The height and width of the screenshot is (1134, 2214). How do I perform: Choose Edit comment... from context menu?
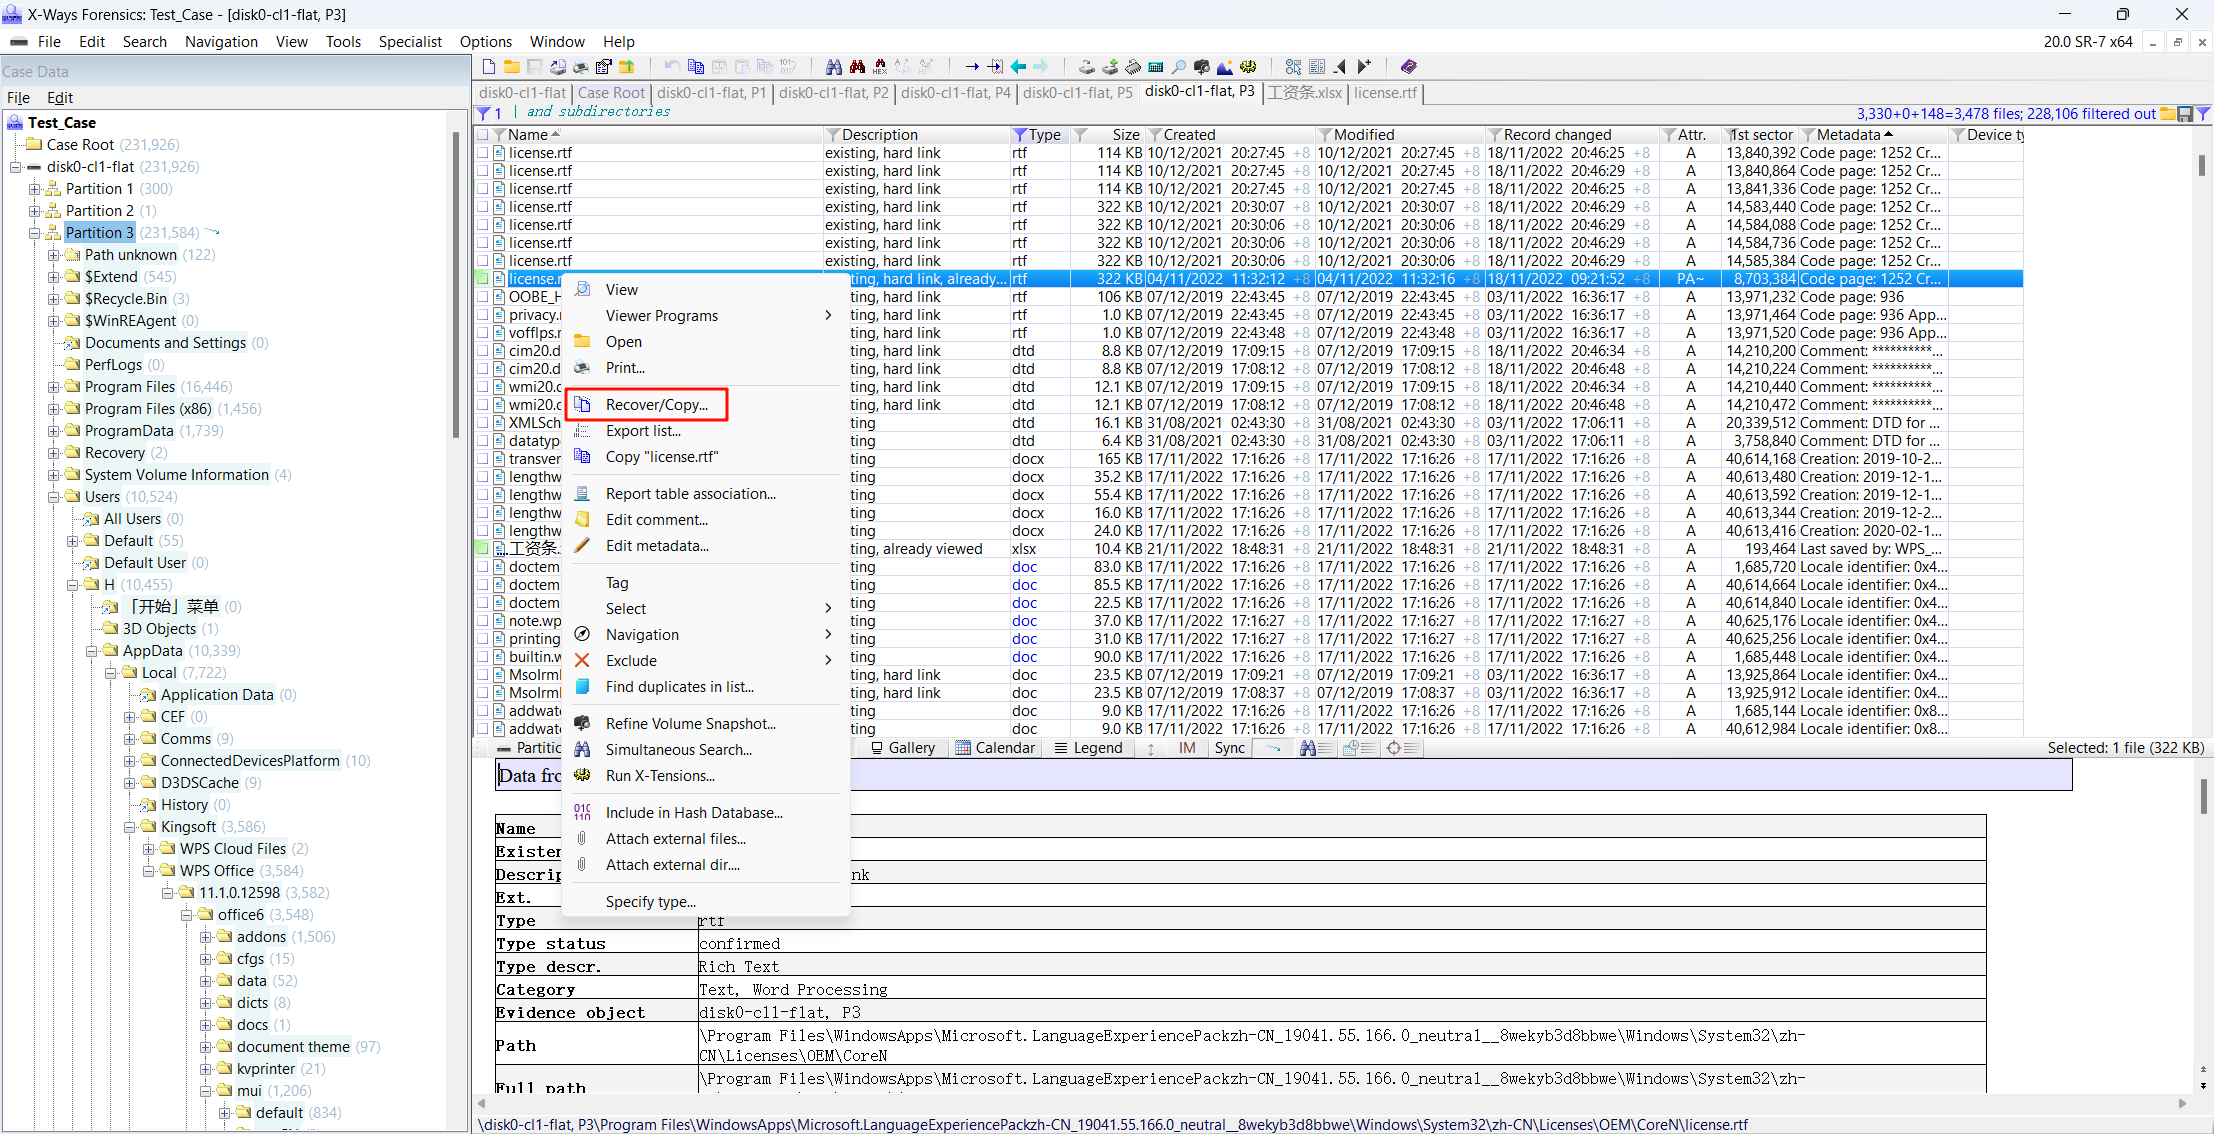point(656,520)
